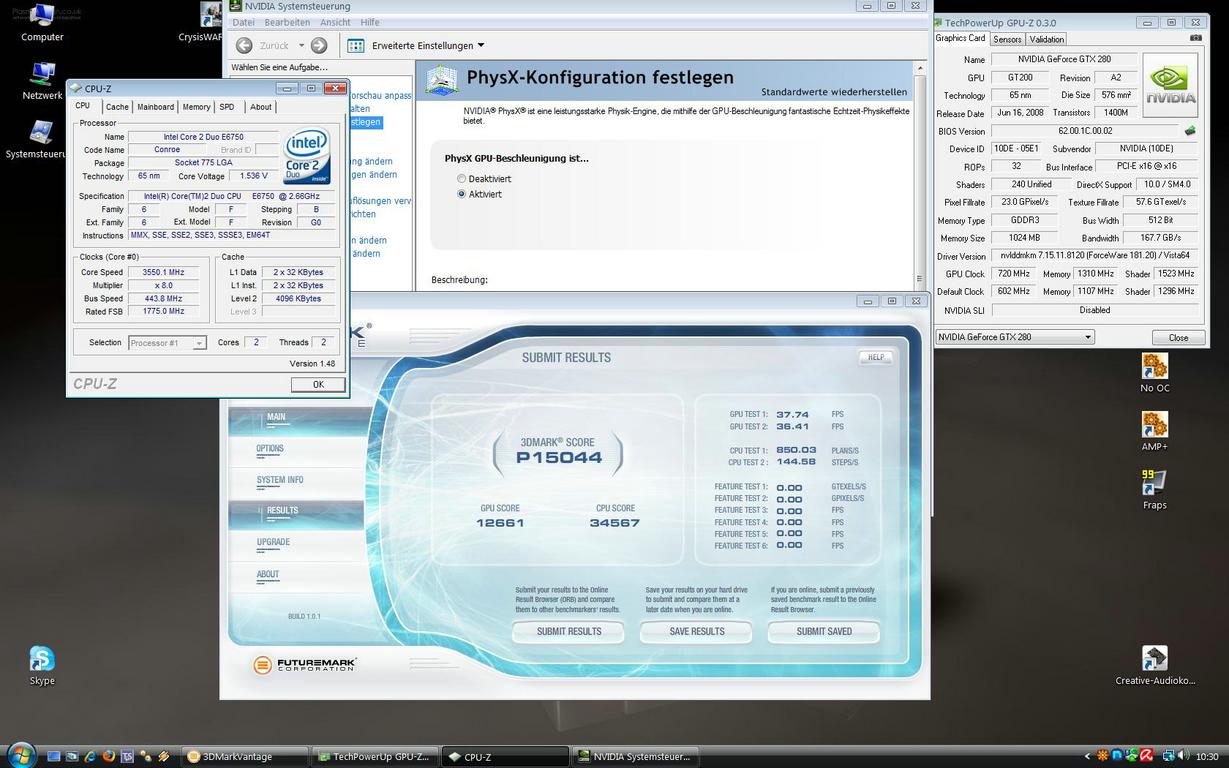The width and height of the screenshot is (1229, 768).
Task: Open the Ansicht menu
Action: click(x=335, y=22)
